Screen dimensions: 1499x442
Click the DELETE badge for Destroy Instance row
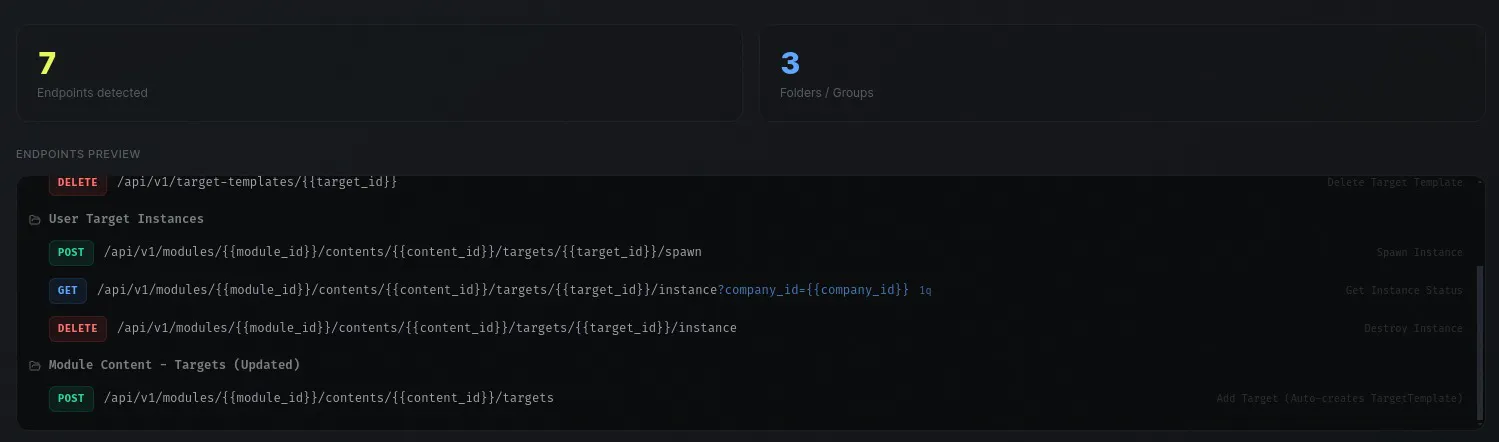pyautogui.click(x=78, y=328)
